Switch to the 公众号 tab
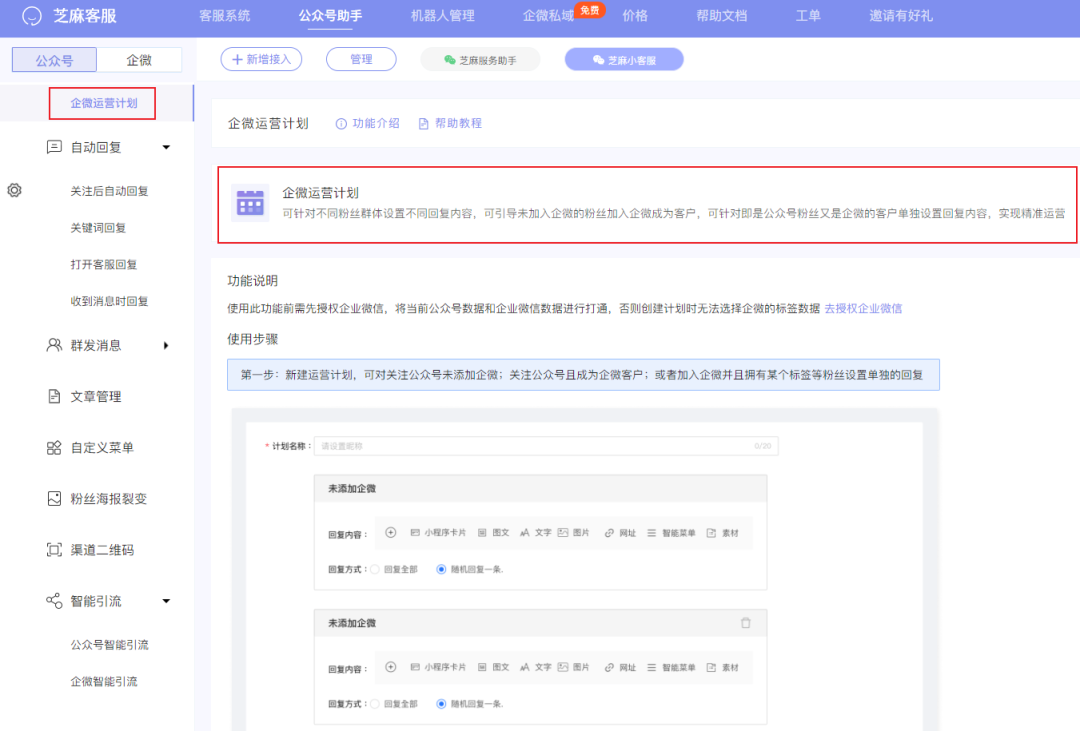The image size is (1080, 731). [54, 60]
